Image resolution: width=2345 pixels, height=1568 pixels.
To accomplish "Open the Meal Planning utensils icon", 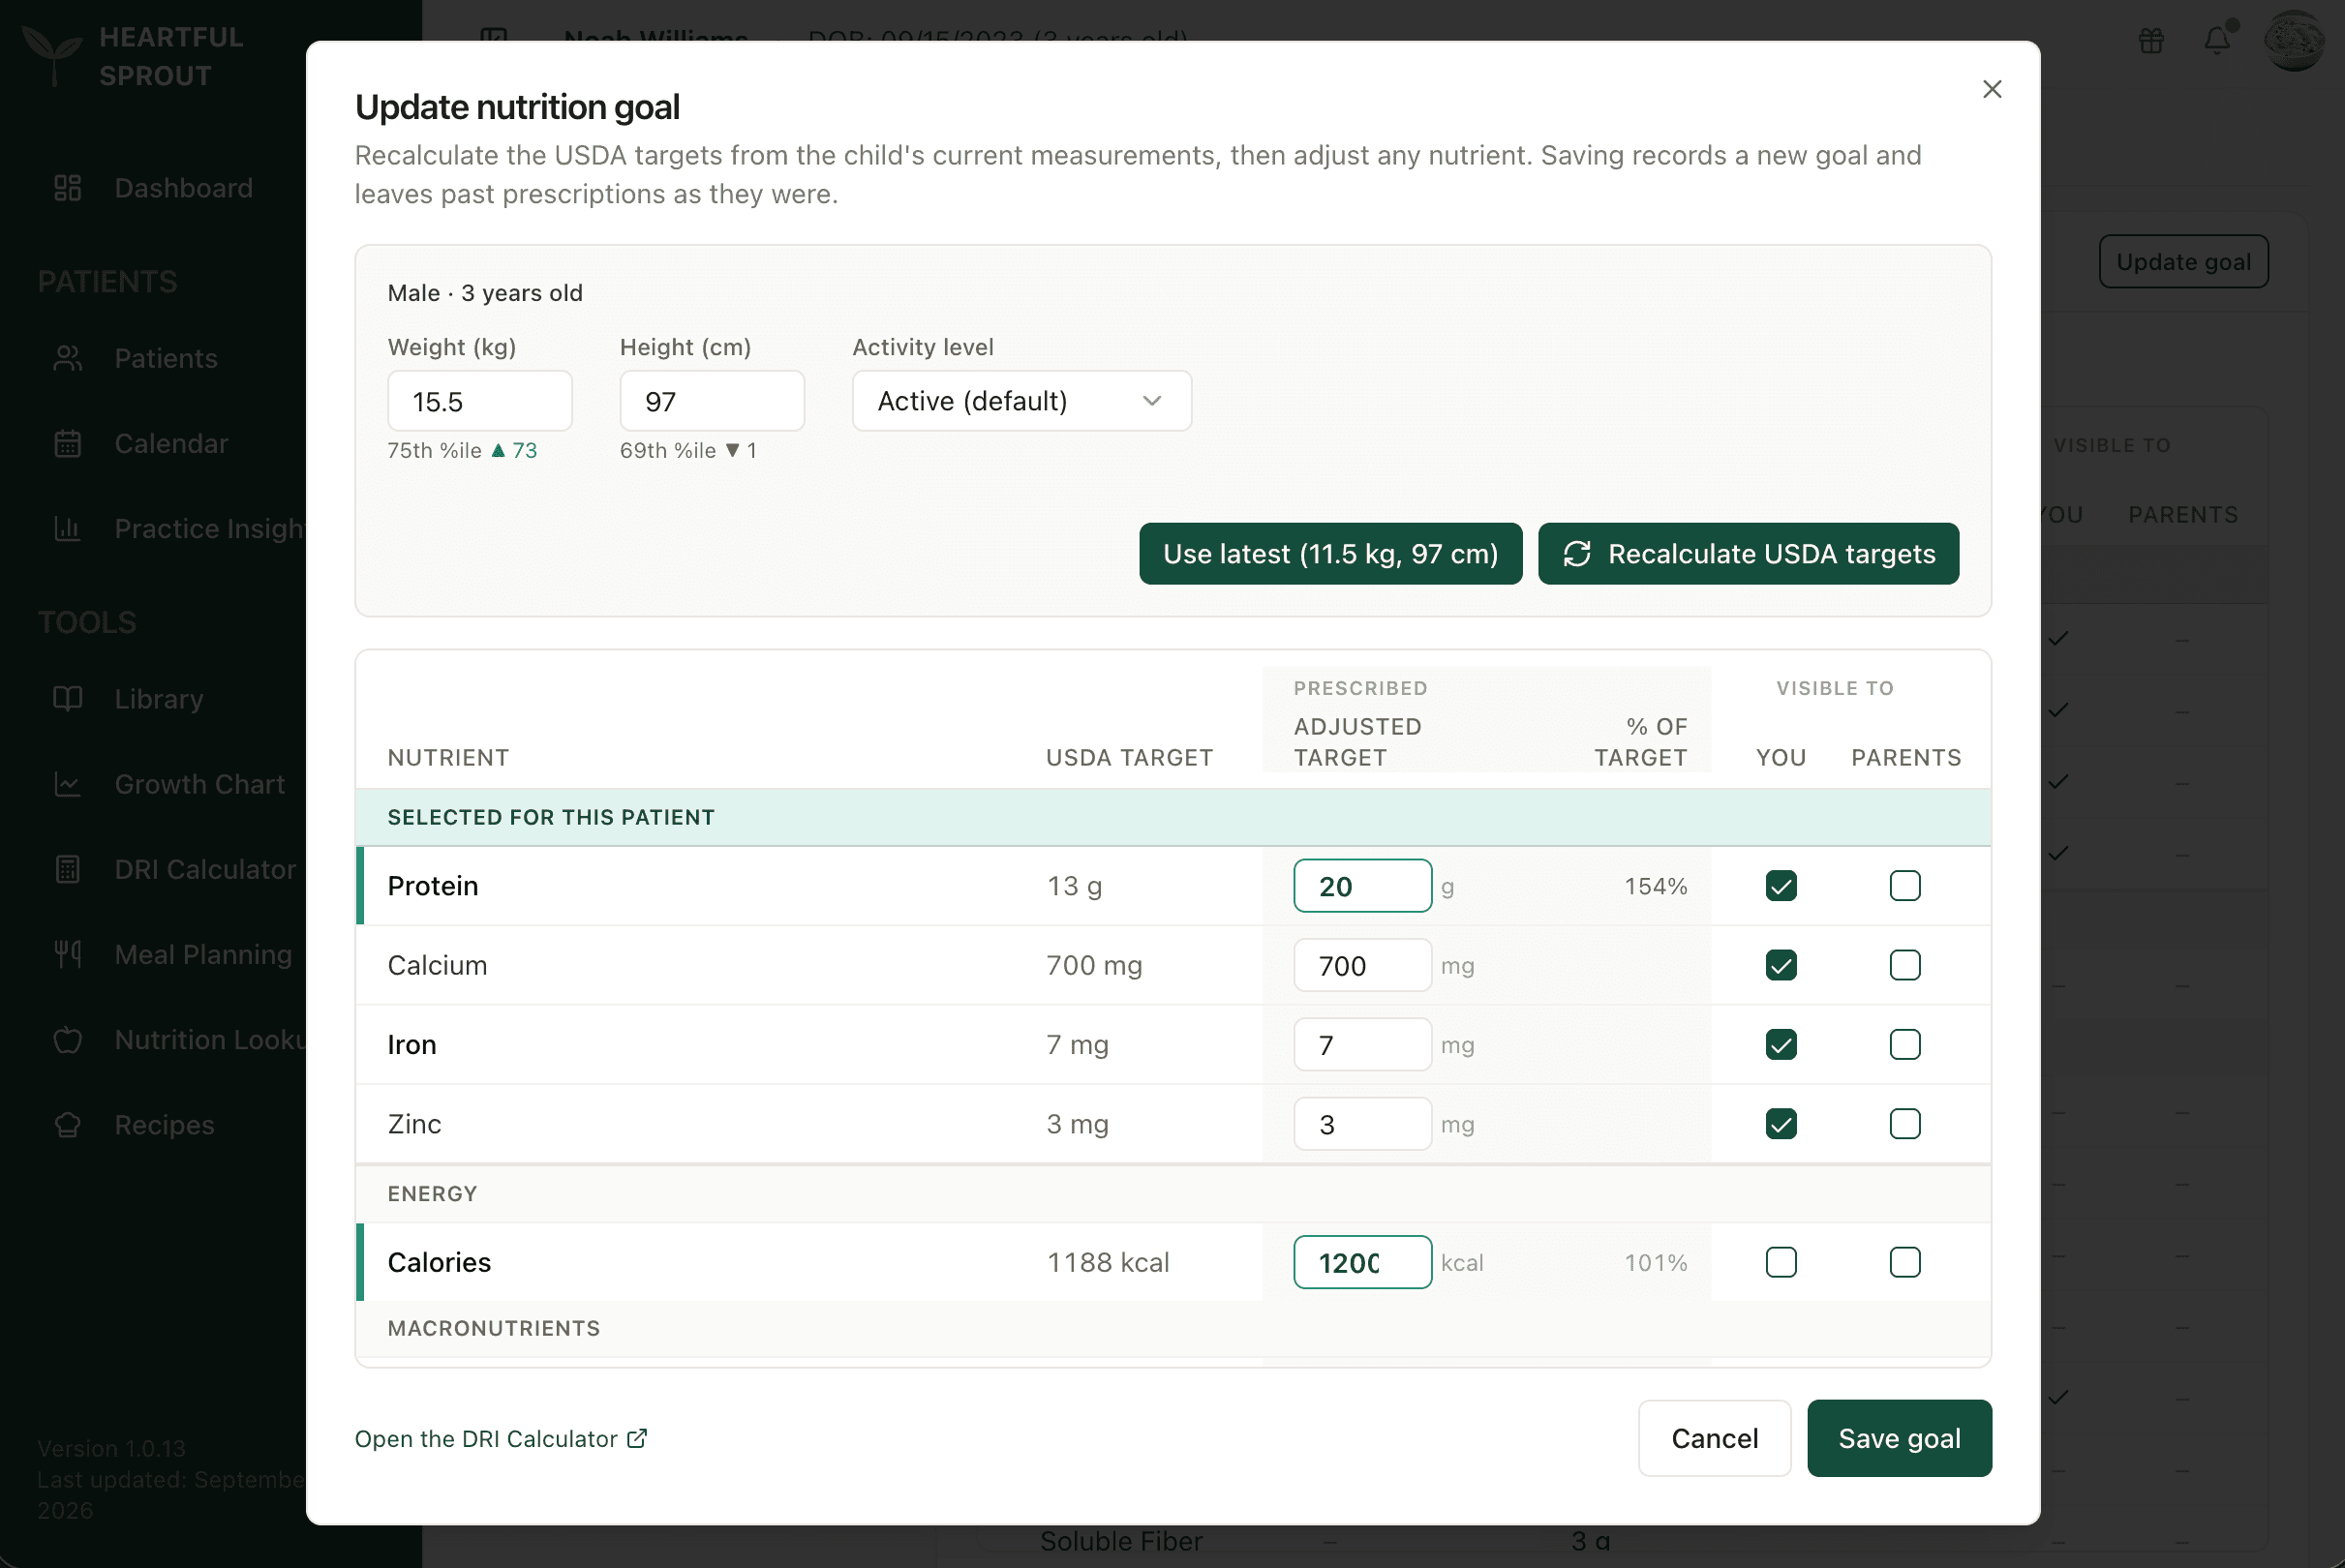I will [x=67, y=954].
